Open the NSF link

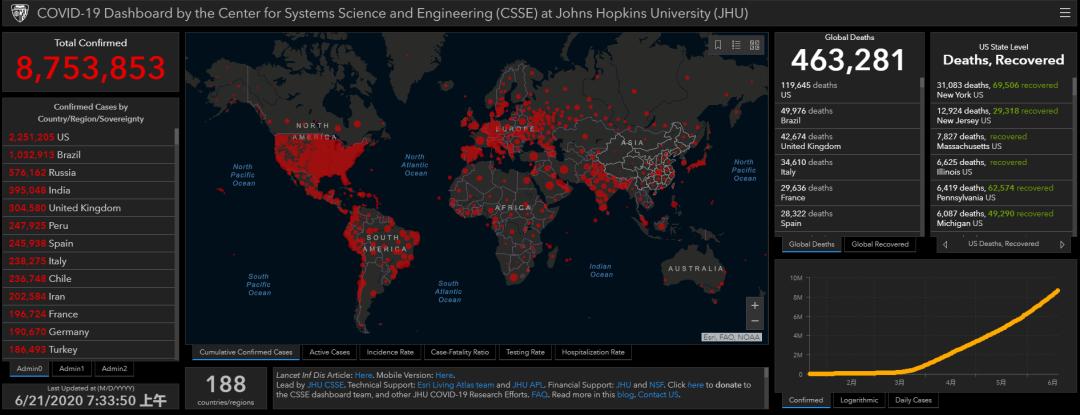[656, 385]
